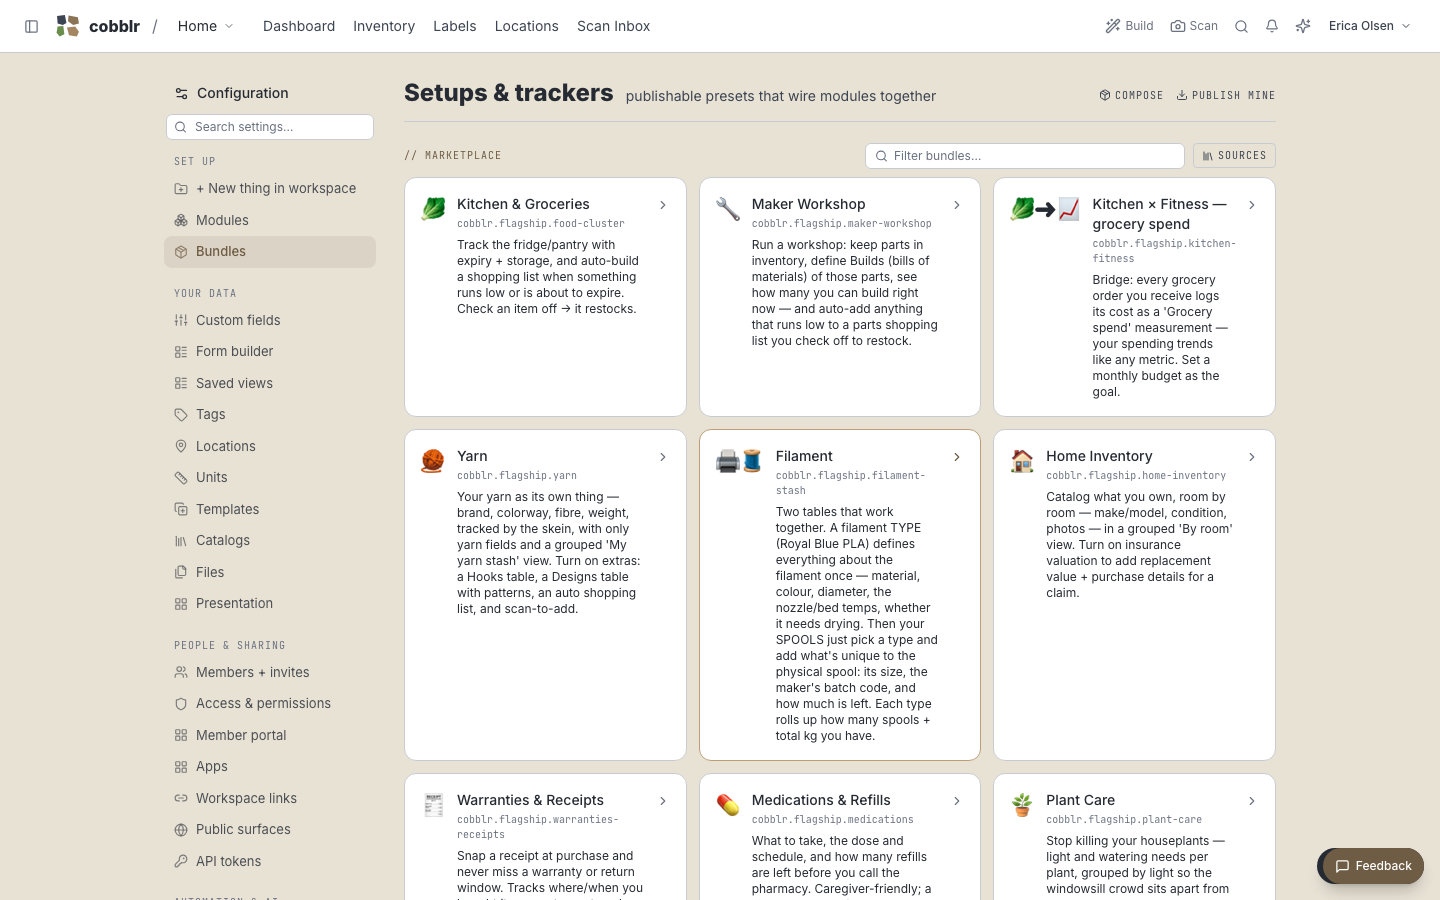Image resolution: width=1440 pixels, height=900 pixels.
Task: Click the API tokens key icon
Action: click(x=181, y=861)
